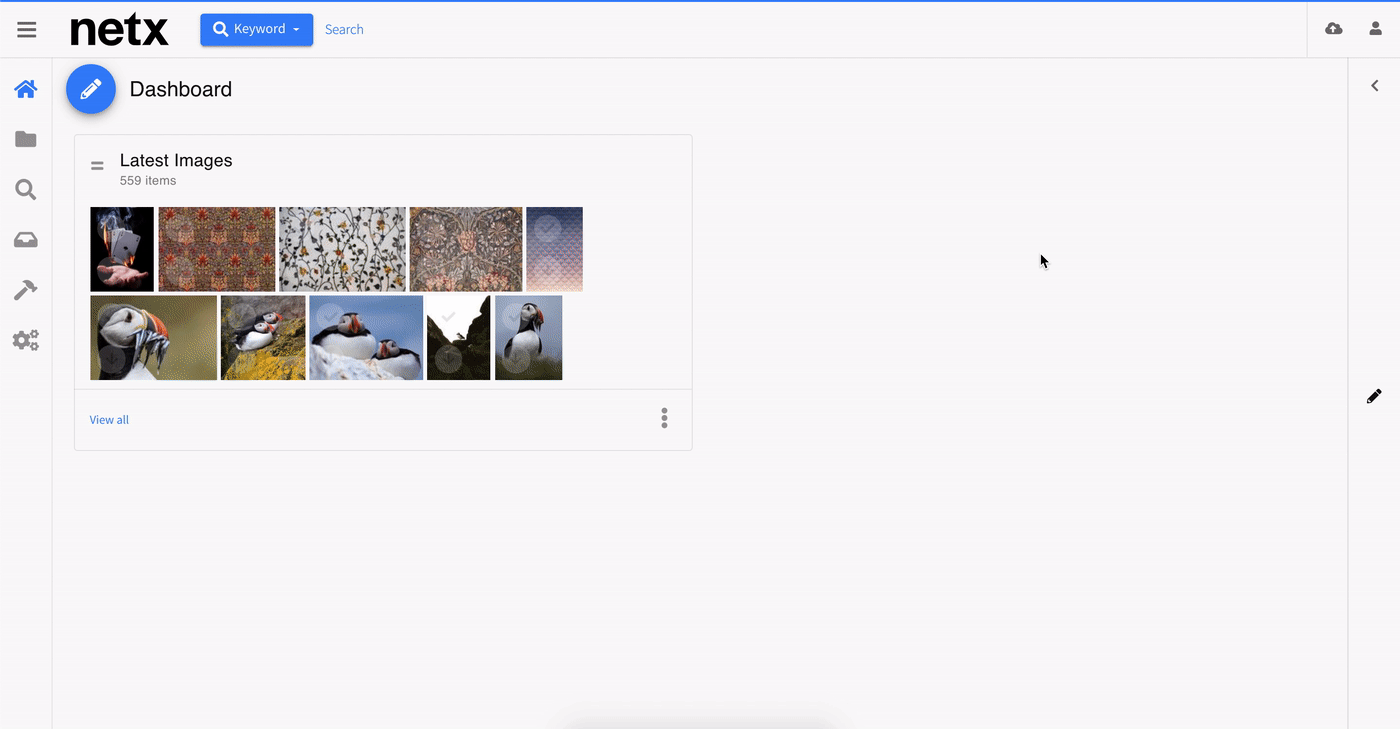The image size is (1400, 729).
Task: Open the hammer Tools icon
Action: click(x=26, y=290)
